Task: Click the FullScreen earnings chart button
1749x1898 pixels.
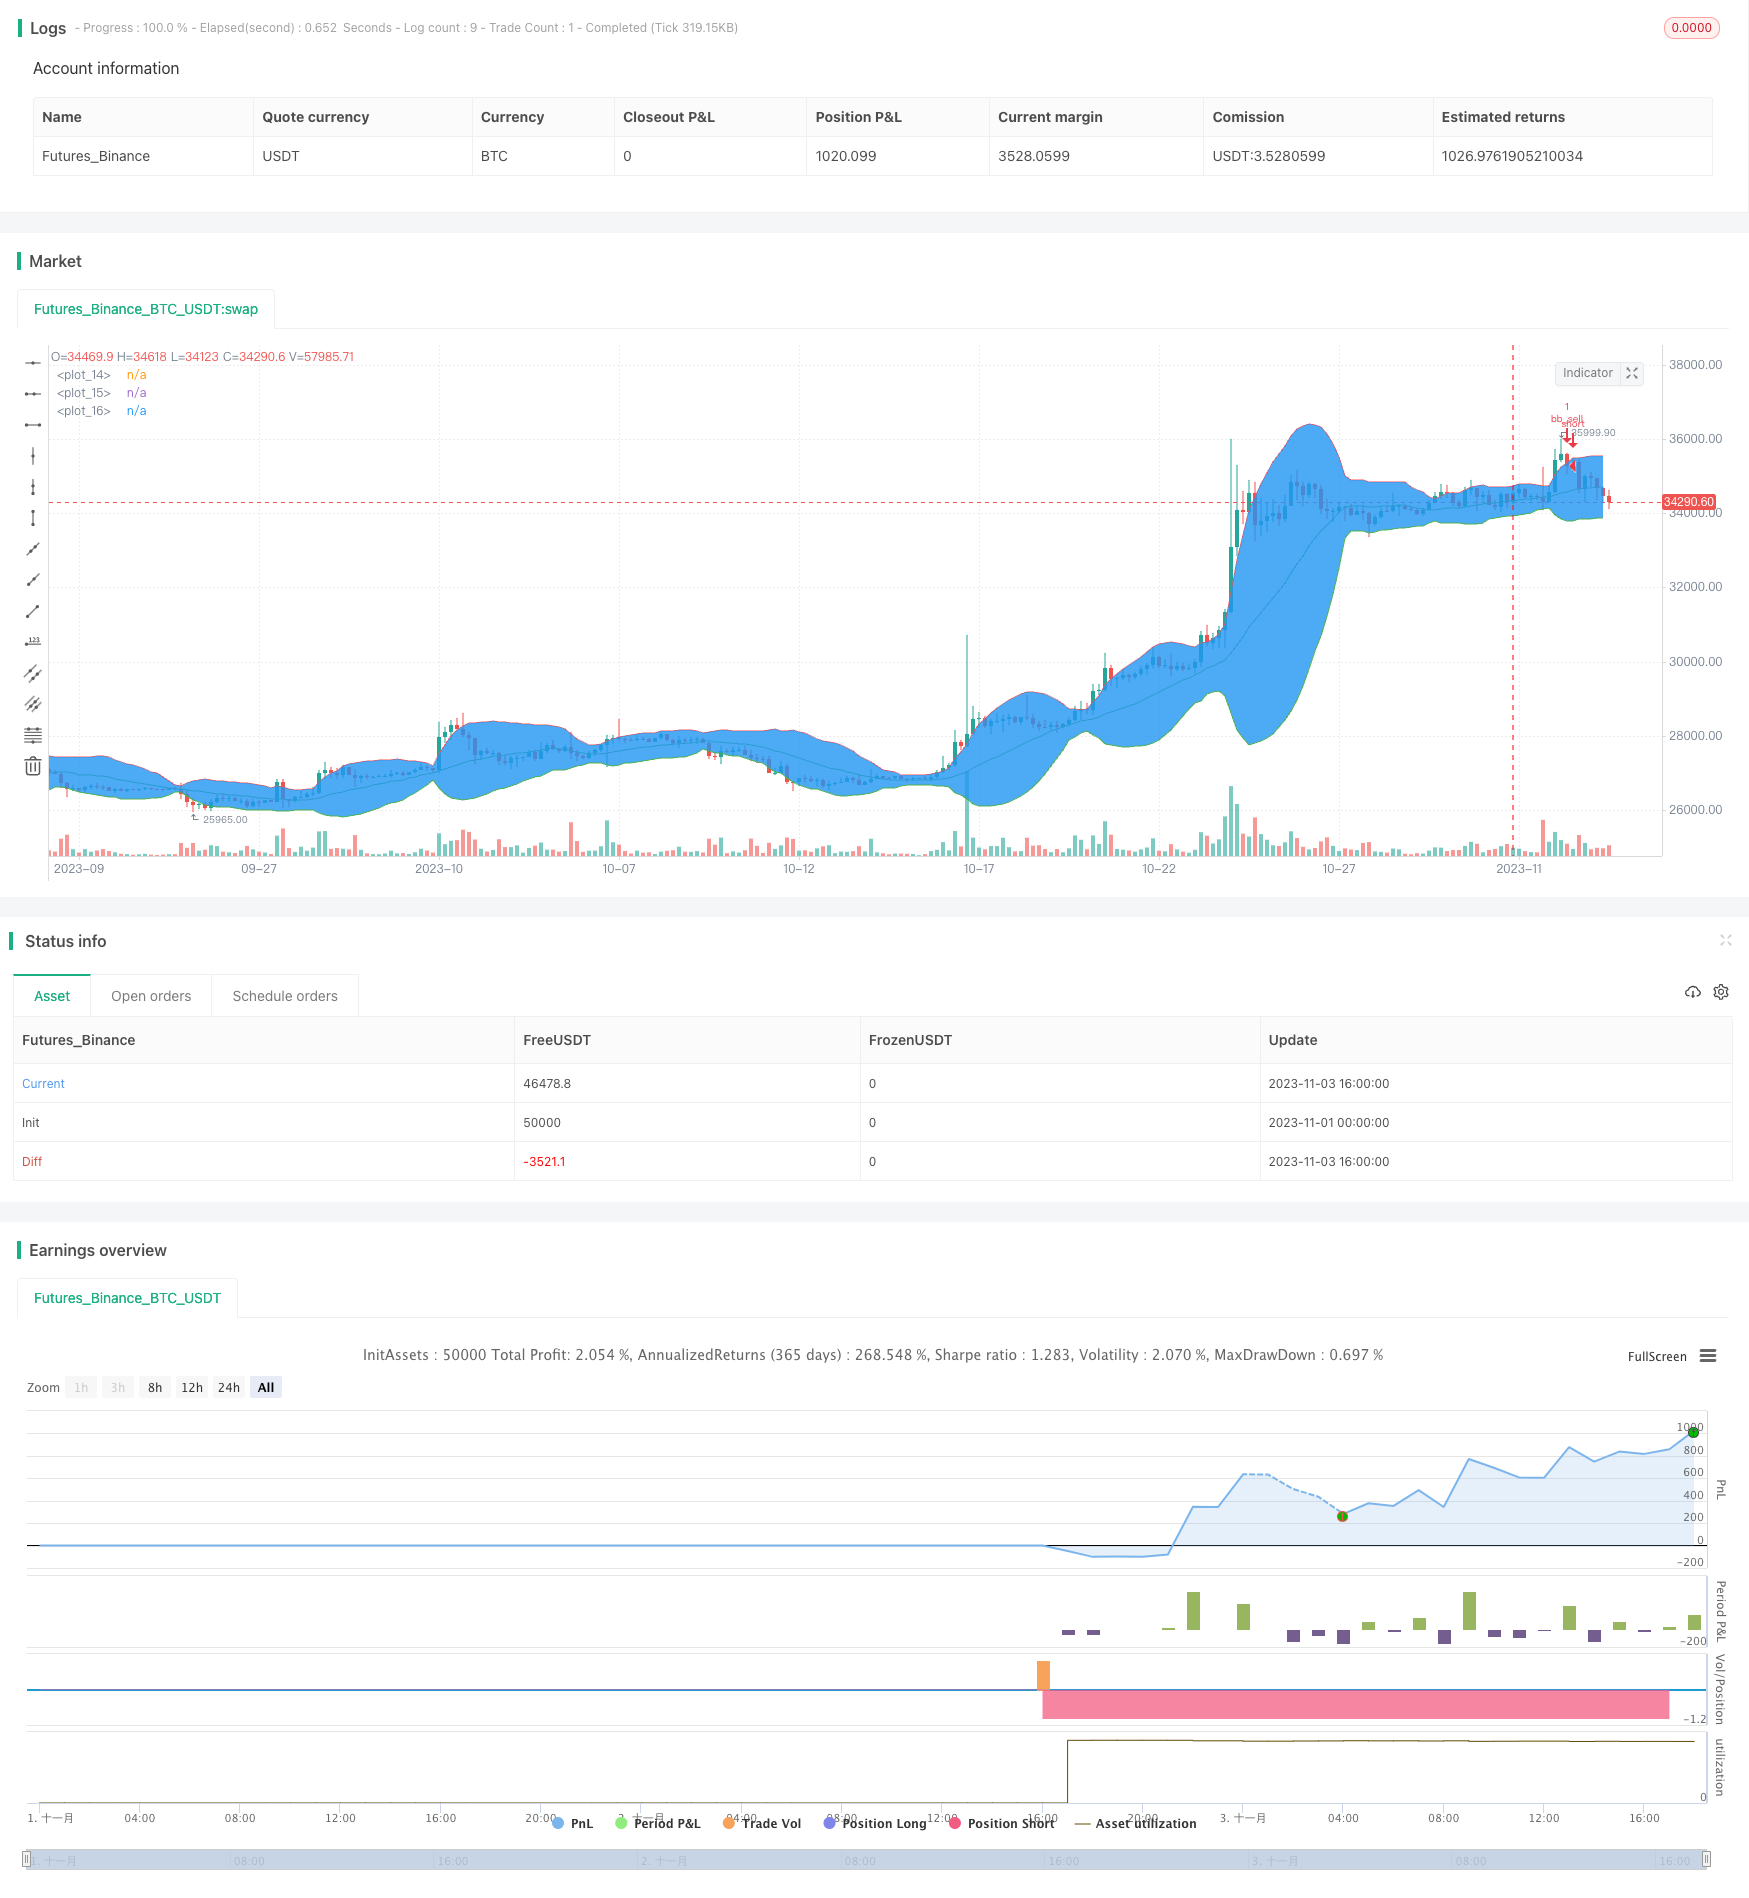Action: click(x=1656, y=1356)
